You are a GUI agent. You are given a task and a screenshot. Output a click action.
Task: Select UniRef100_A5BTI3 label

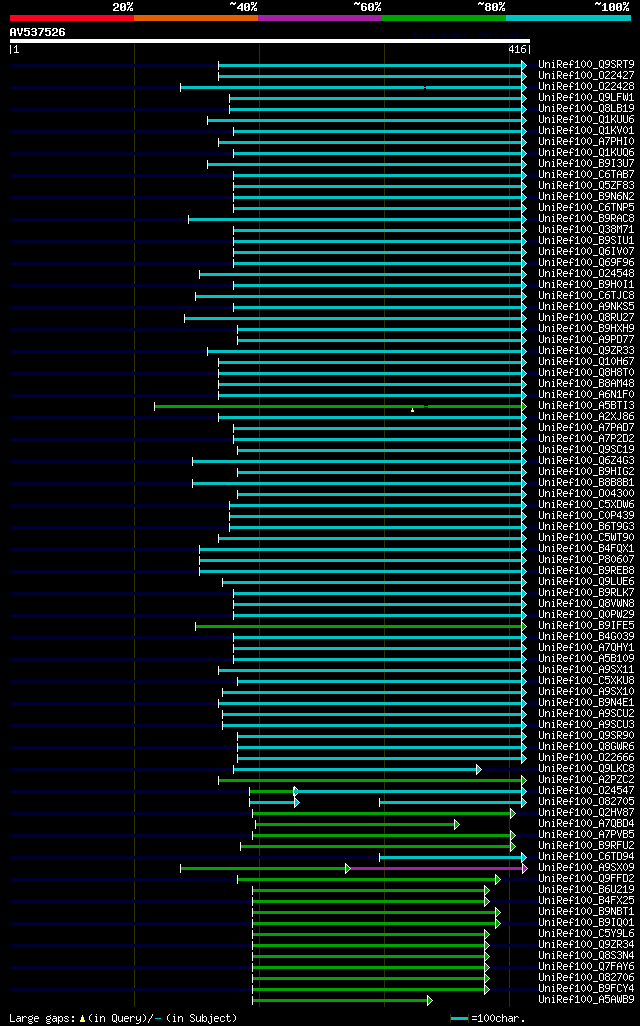pyautogui.click(x=586, y=406)
